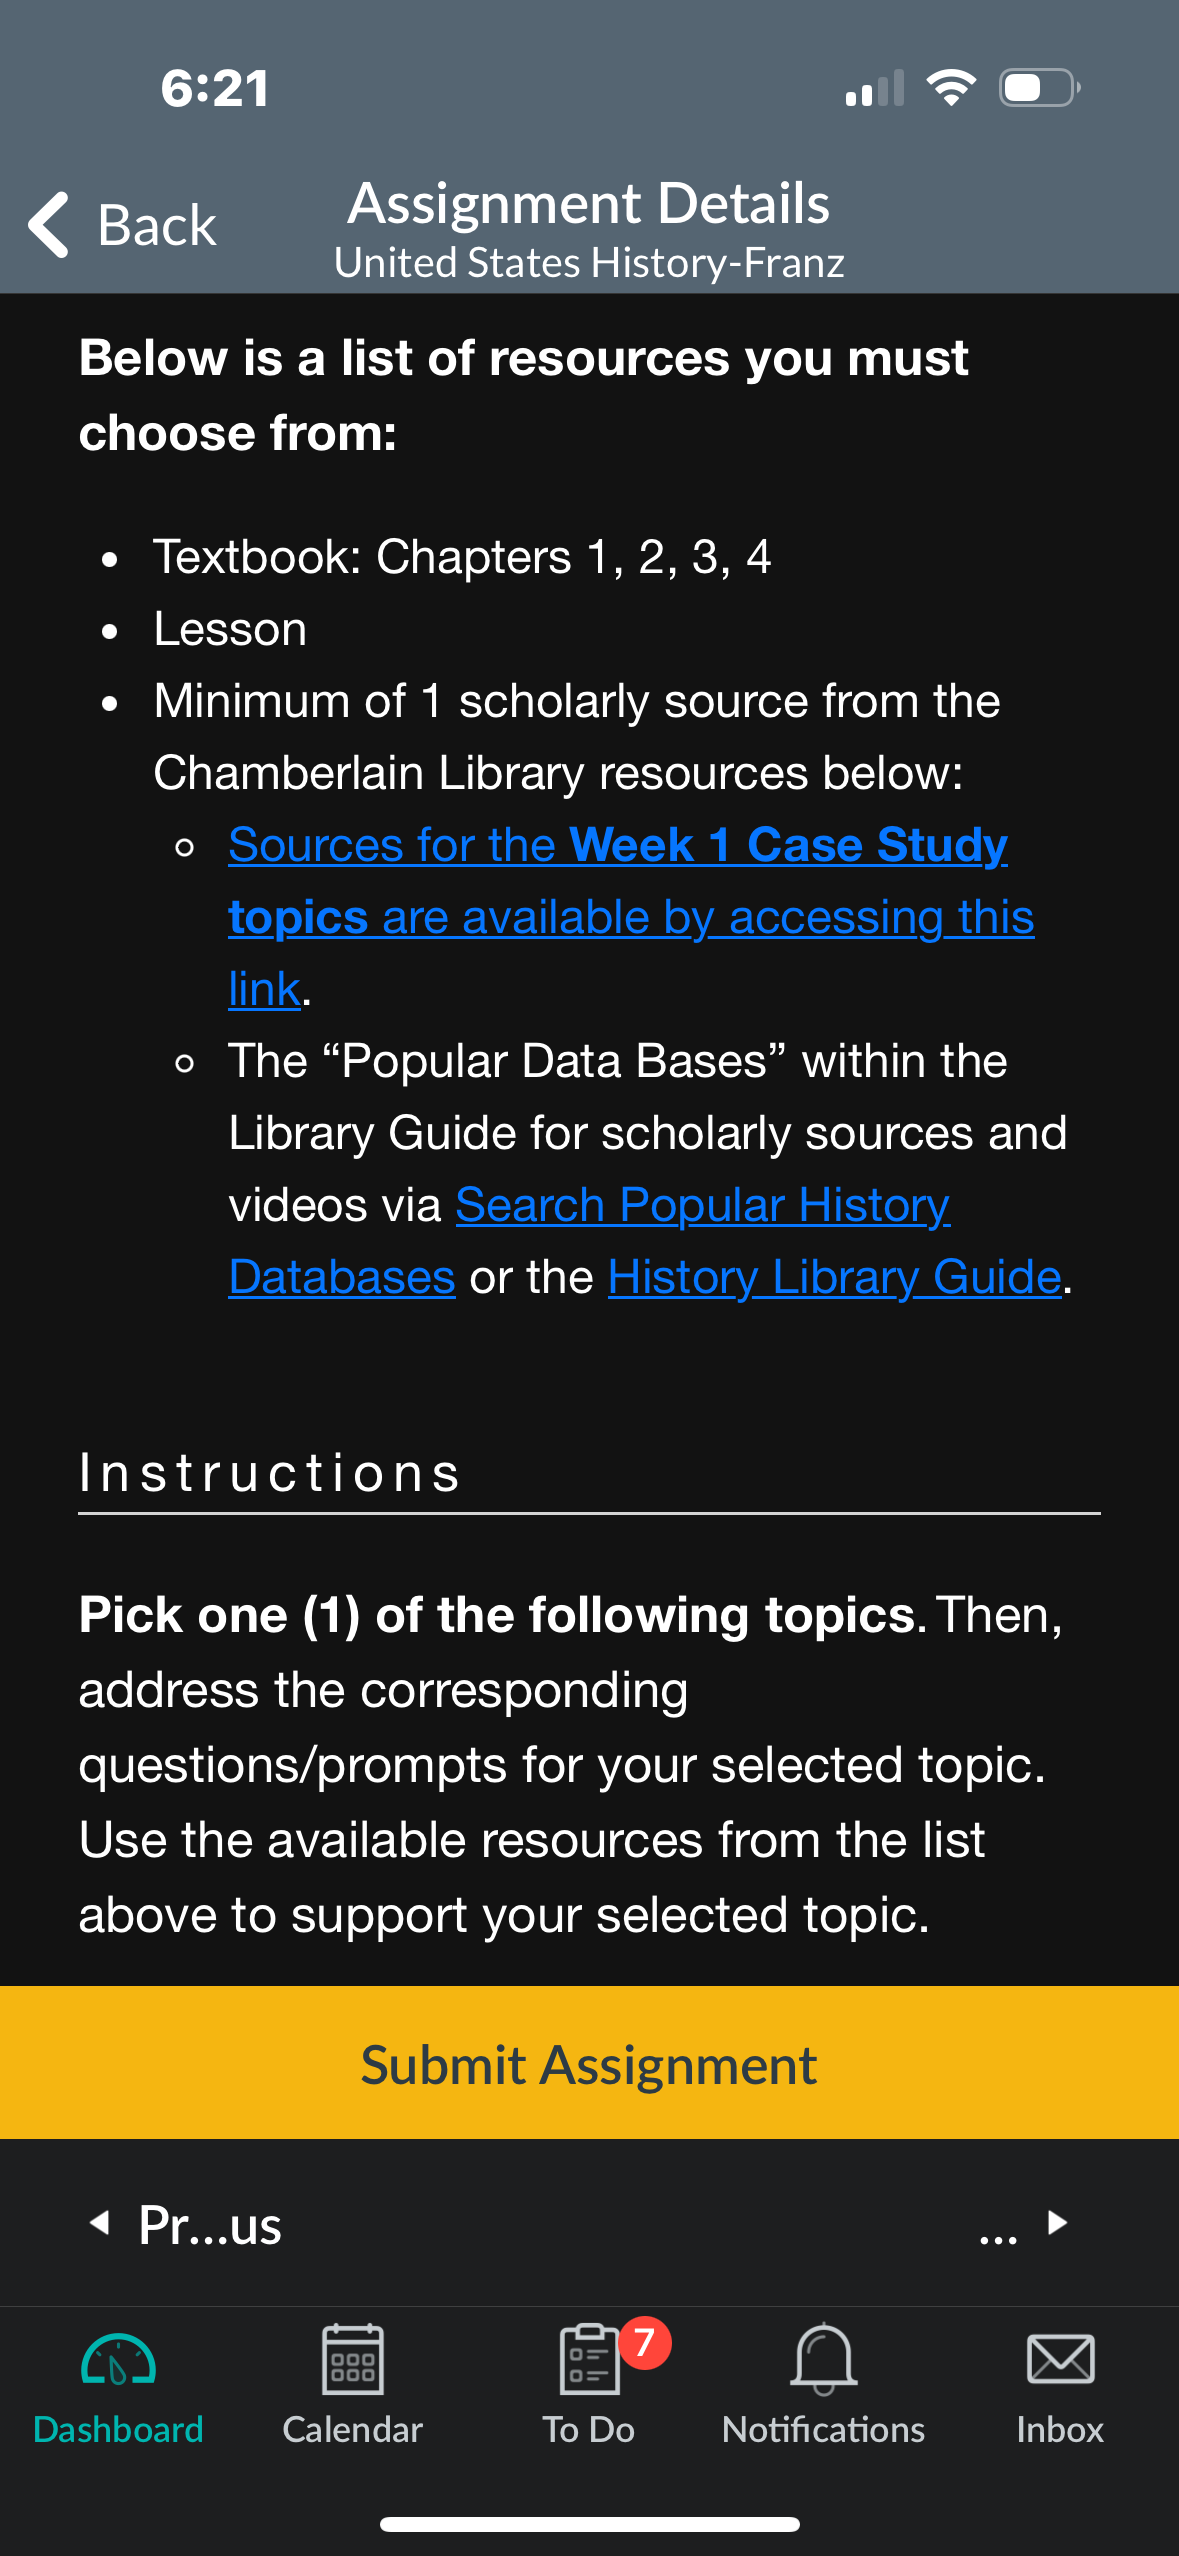
Task: Tap the Assignment Details header title
Action: [x=589, y=204]
